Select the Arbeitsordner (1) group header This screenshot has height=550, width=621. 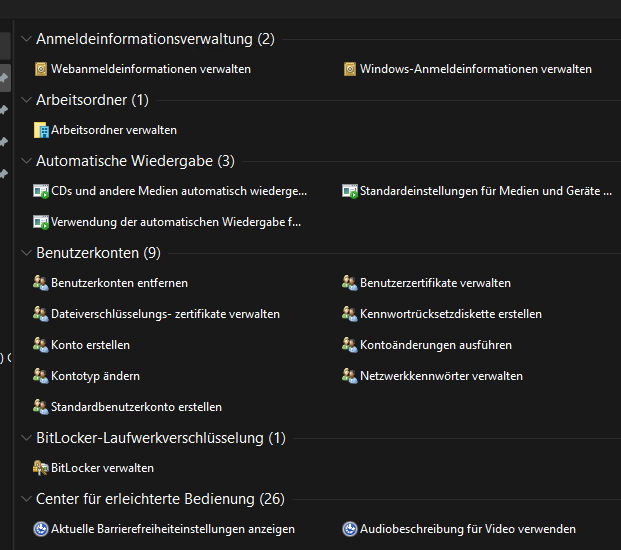click(x=92, y=100)
